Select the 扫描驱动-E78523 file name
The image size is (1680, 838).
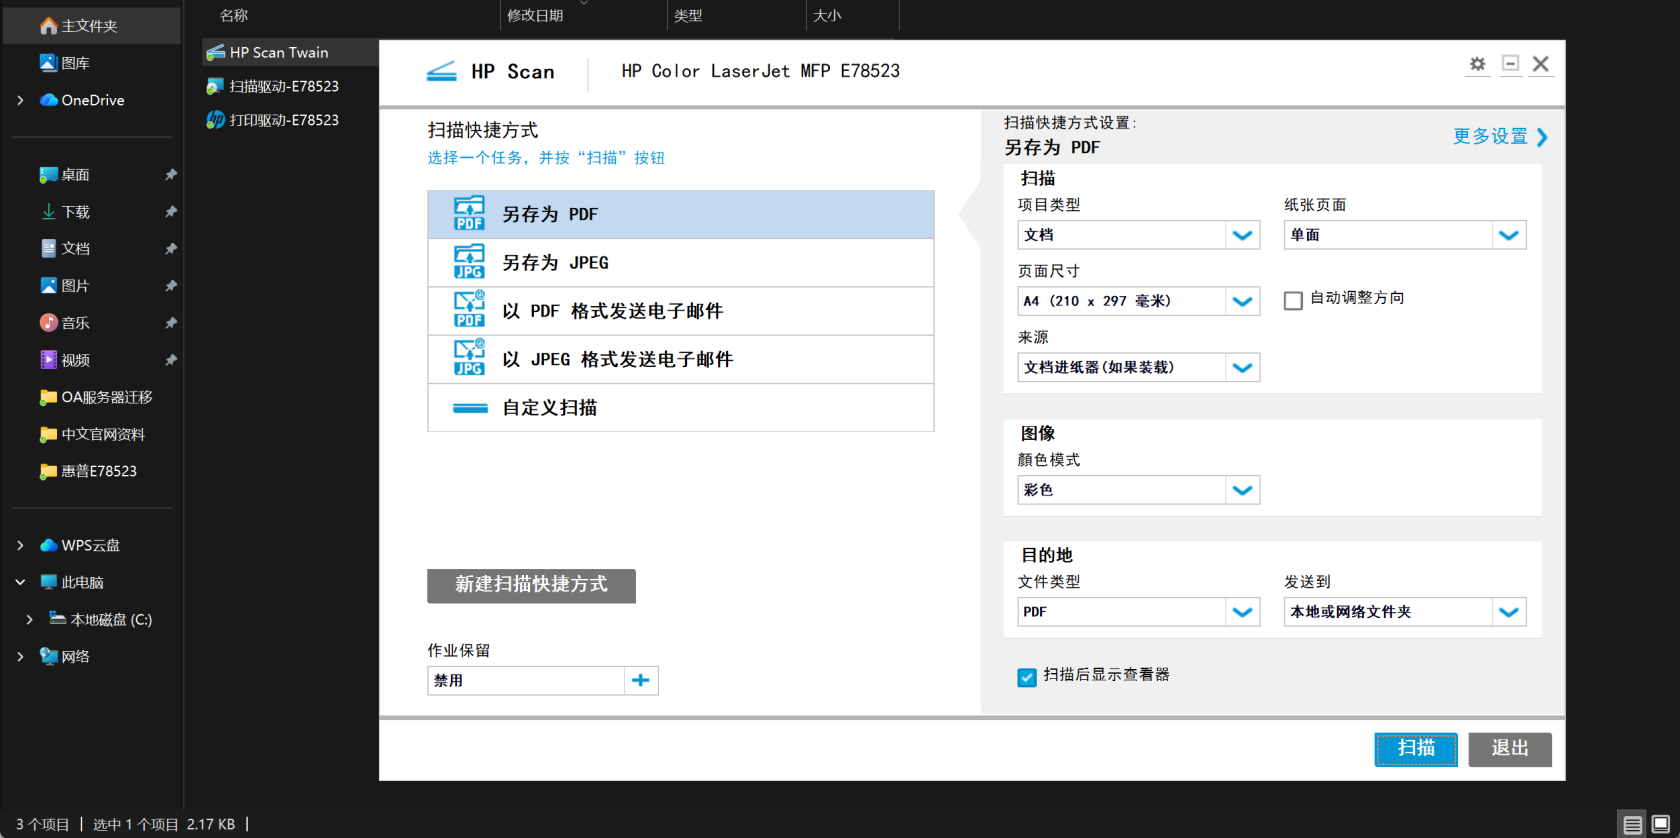click(284, 86)
